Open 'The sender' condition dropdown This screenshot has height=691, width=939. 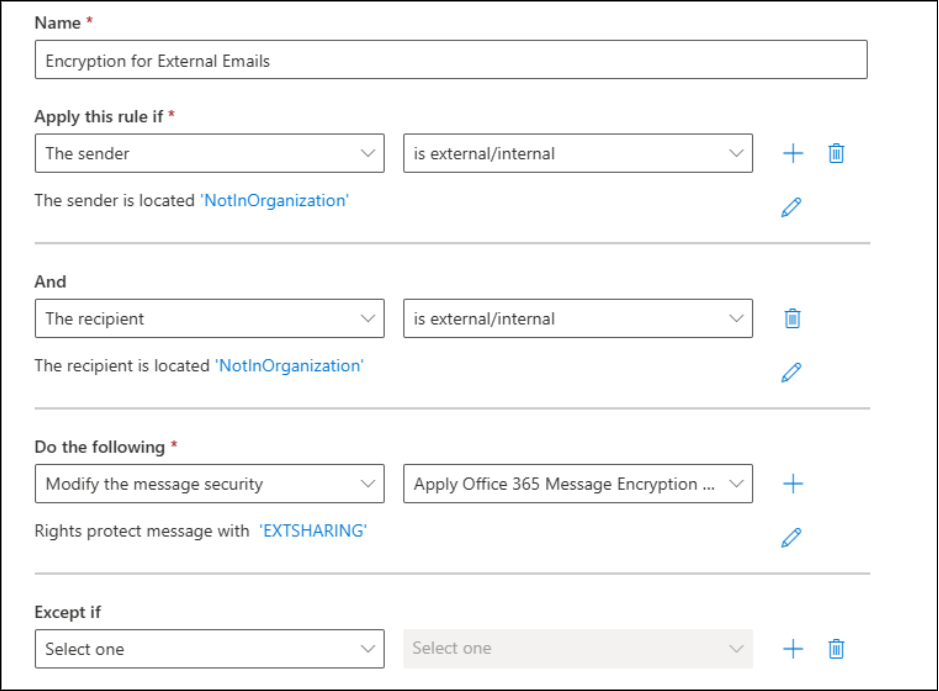pos(210,153)
